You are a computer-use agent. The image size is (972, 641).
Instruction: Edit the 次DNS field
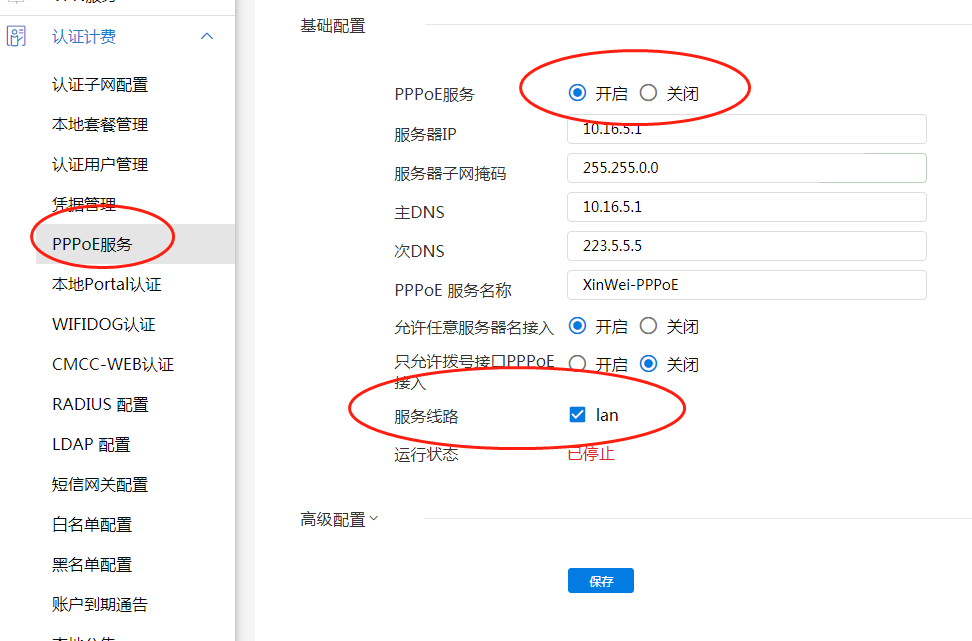746,246
